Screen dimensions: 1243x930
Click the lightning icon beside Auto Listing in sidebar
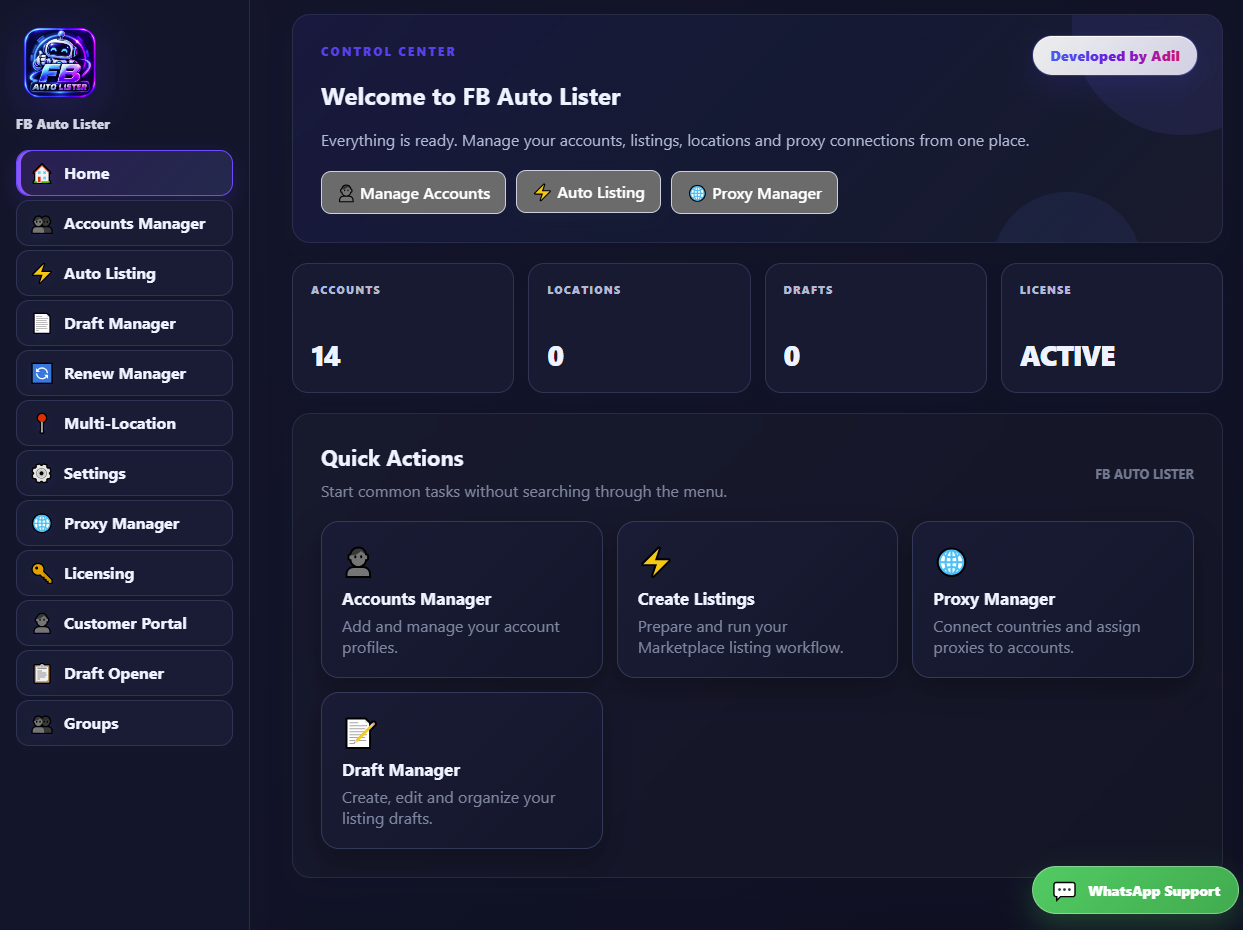click(42, 274)
